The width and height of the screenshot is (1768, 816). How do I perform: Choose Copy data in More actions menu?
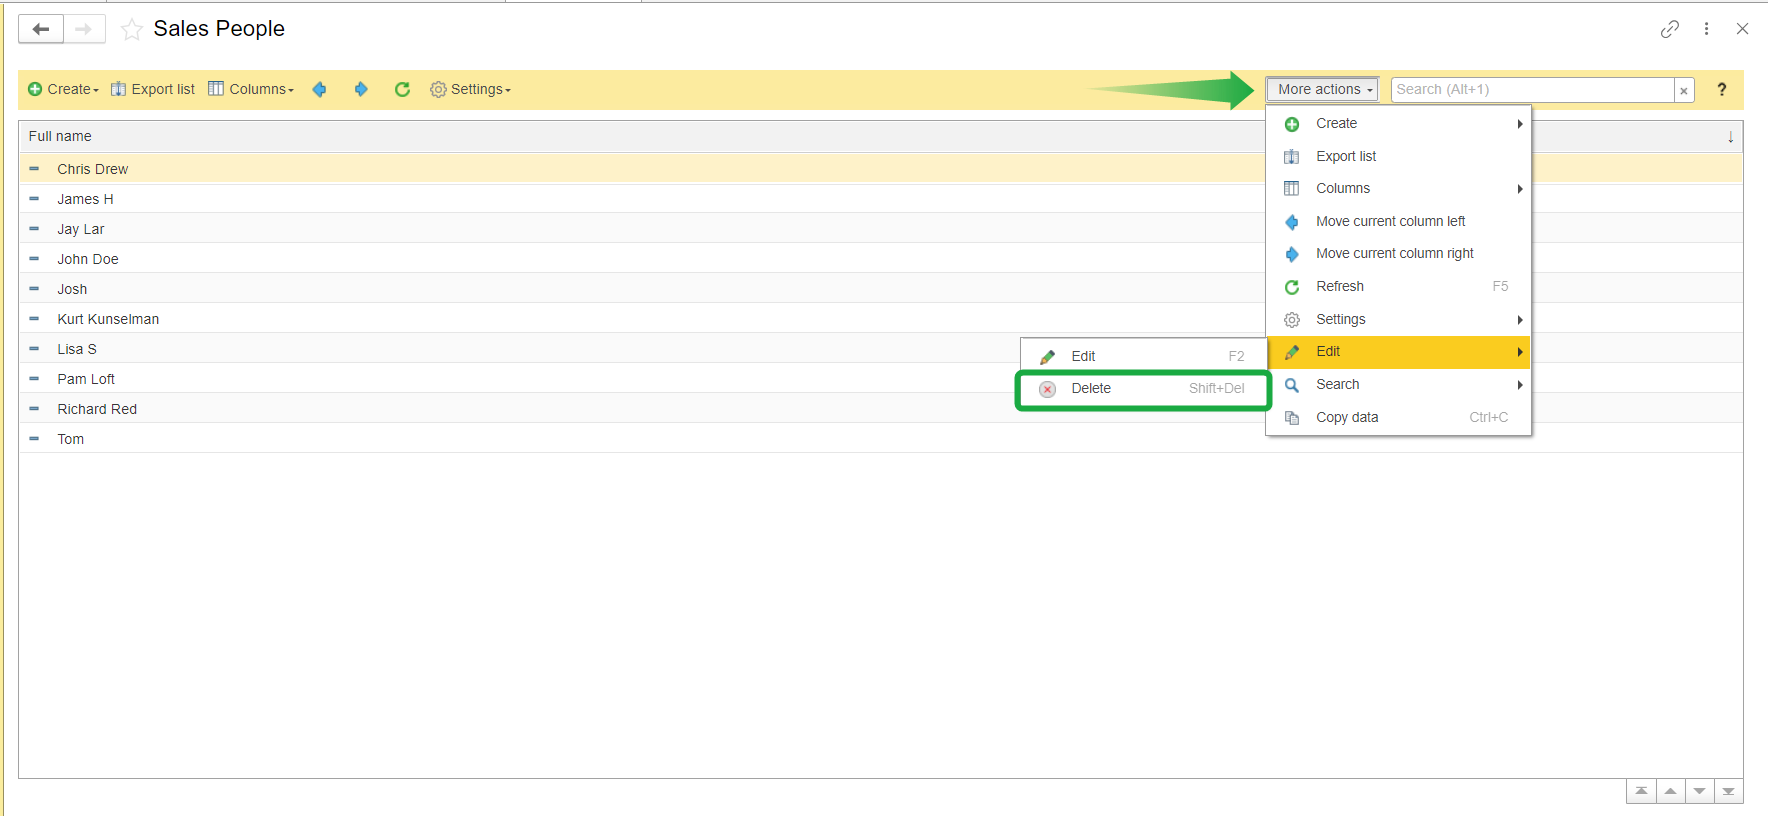pos(1347,418)
